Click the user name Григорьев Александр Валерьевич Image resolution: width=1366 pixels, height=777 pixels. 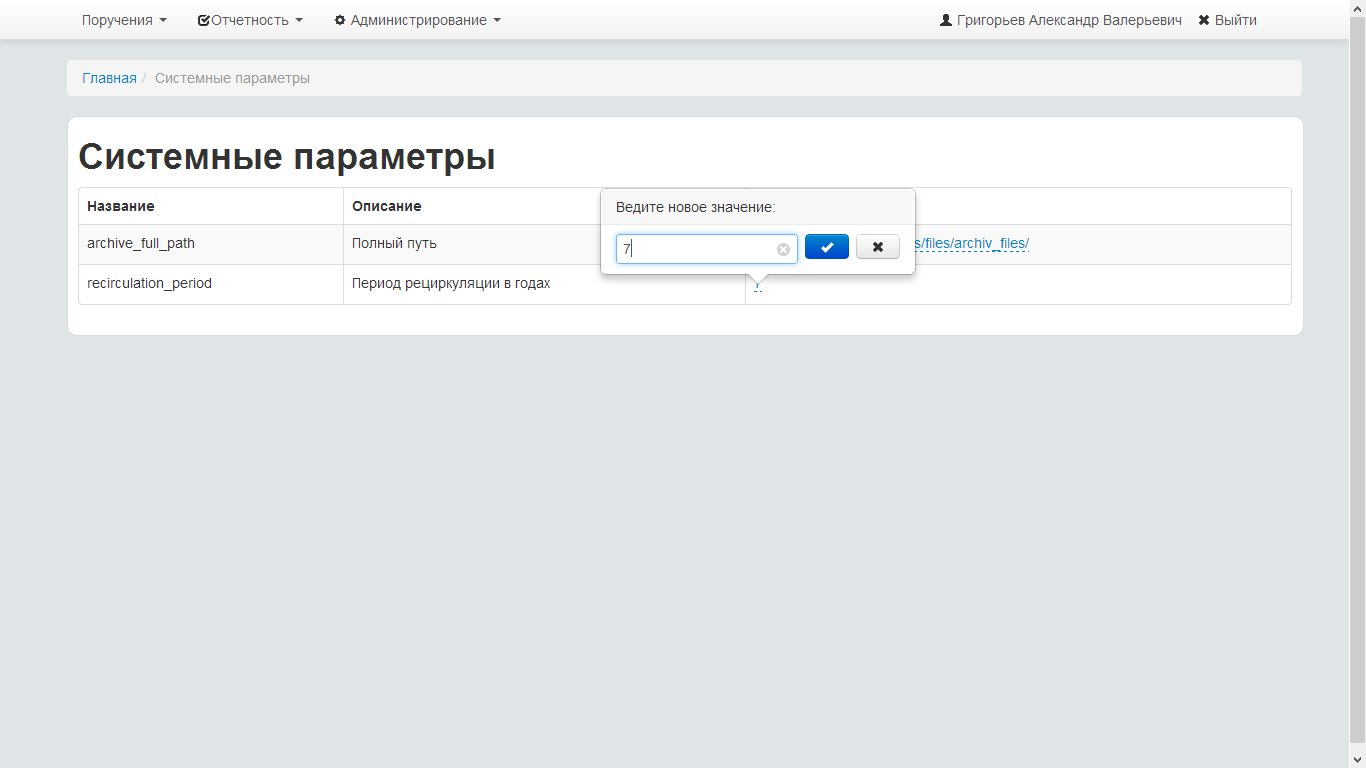coord(1061,20)
